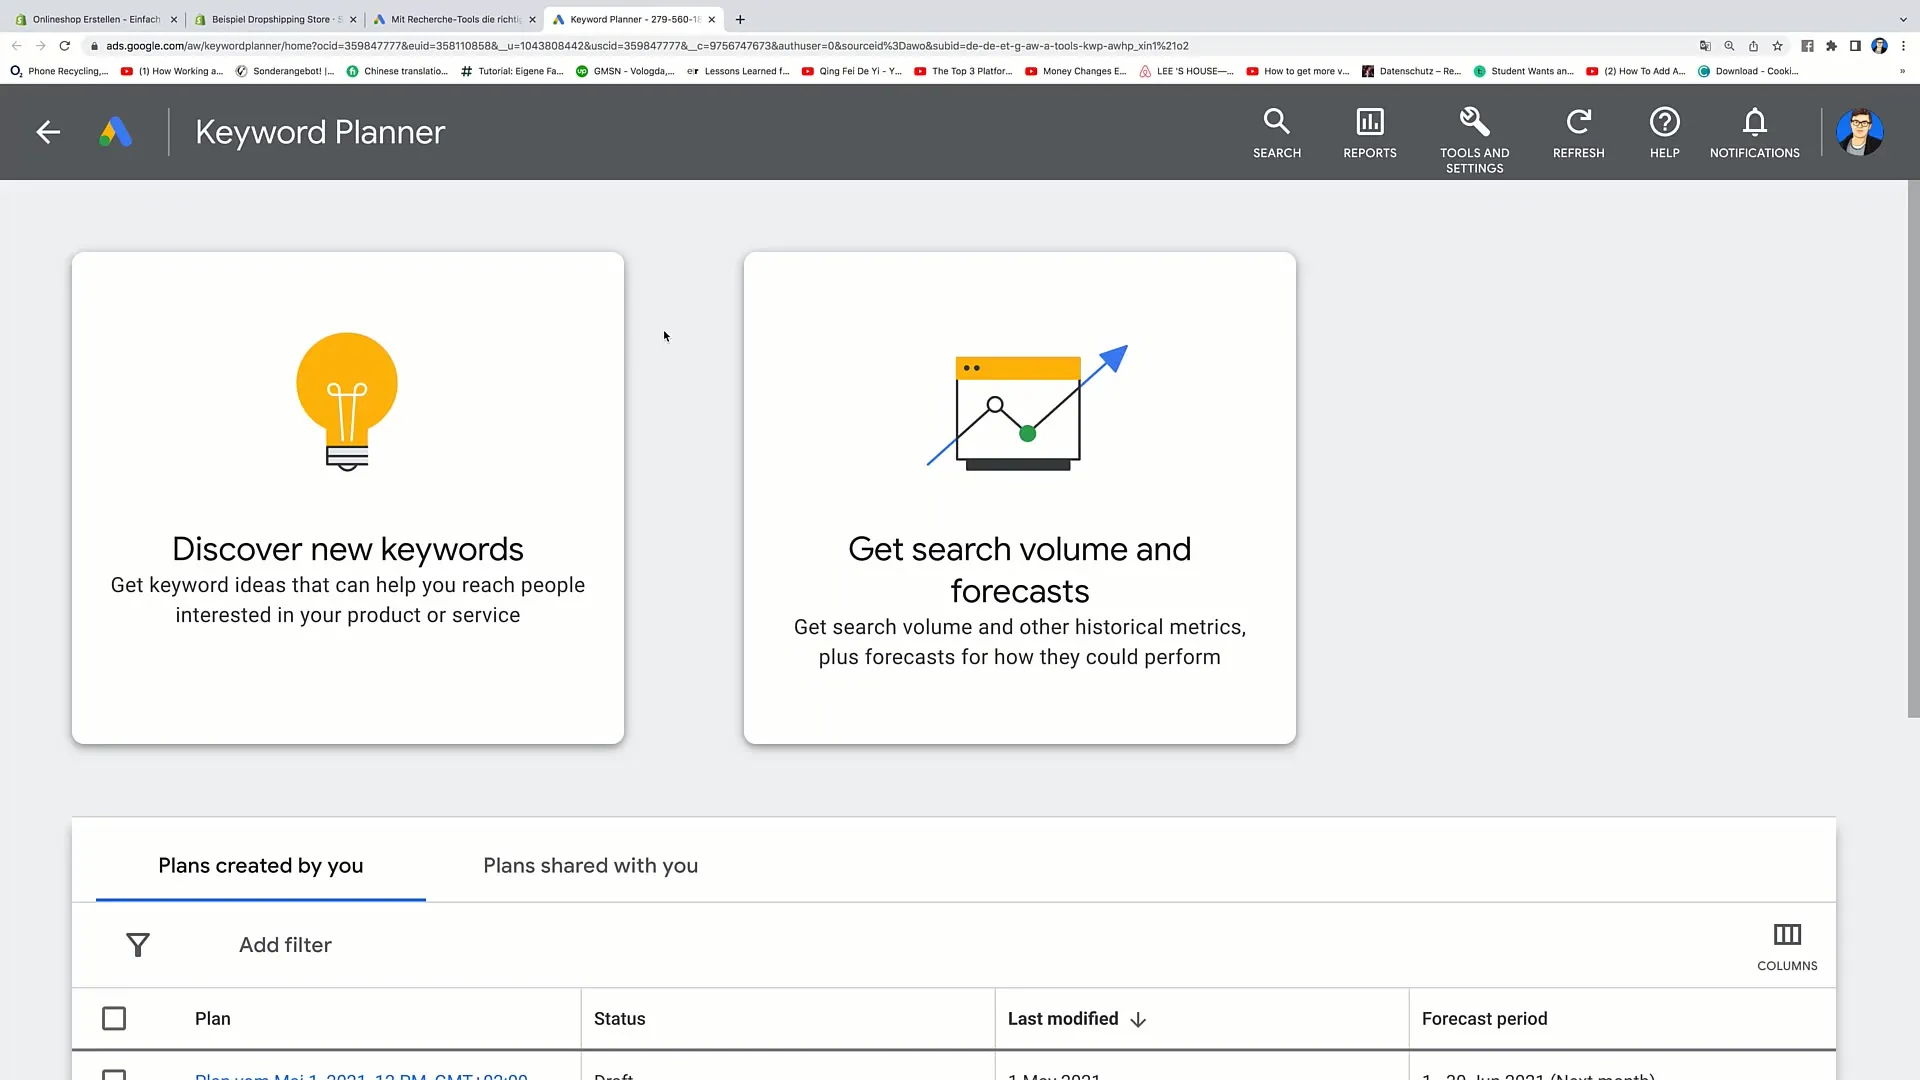The width and height of the screenshot is (1920, 1080).
Task: Open the Columns selector
Action: point(1787,947)
